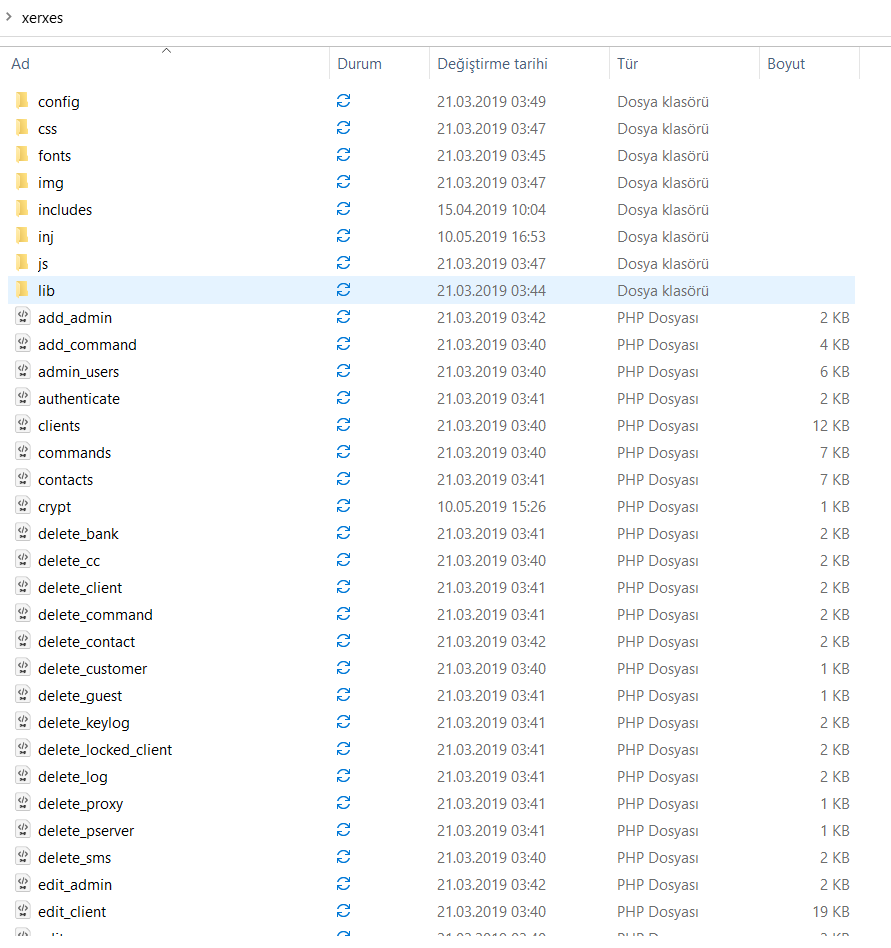891x948 pixels.
Task: Select the img folder icon
Action: [22, 181]
